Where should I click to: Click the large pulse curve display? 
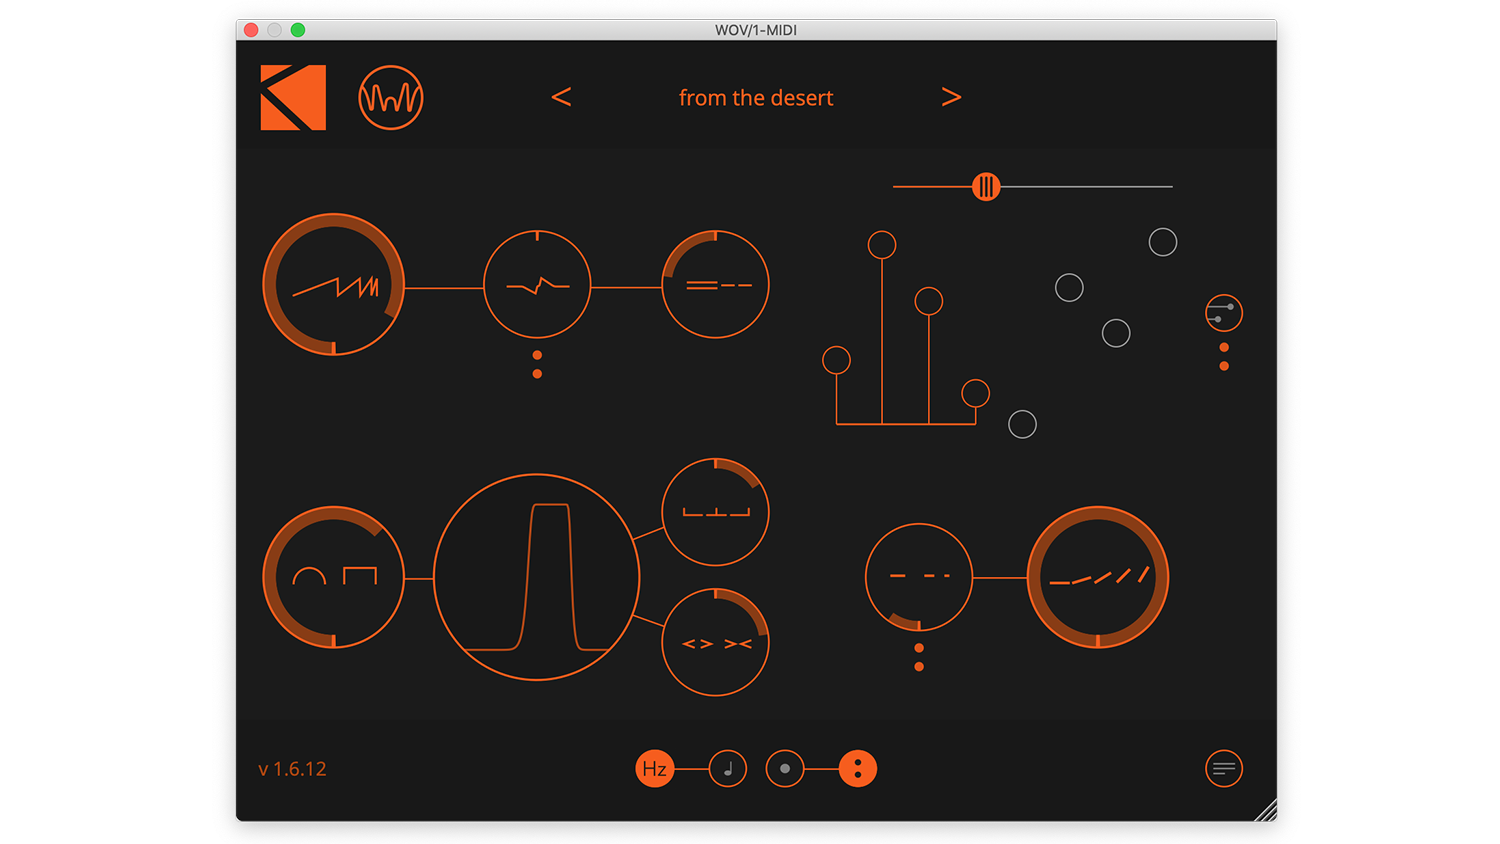pos(537,577)
